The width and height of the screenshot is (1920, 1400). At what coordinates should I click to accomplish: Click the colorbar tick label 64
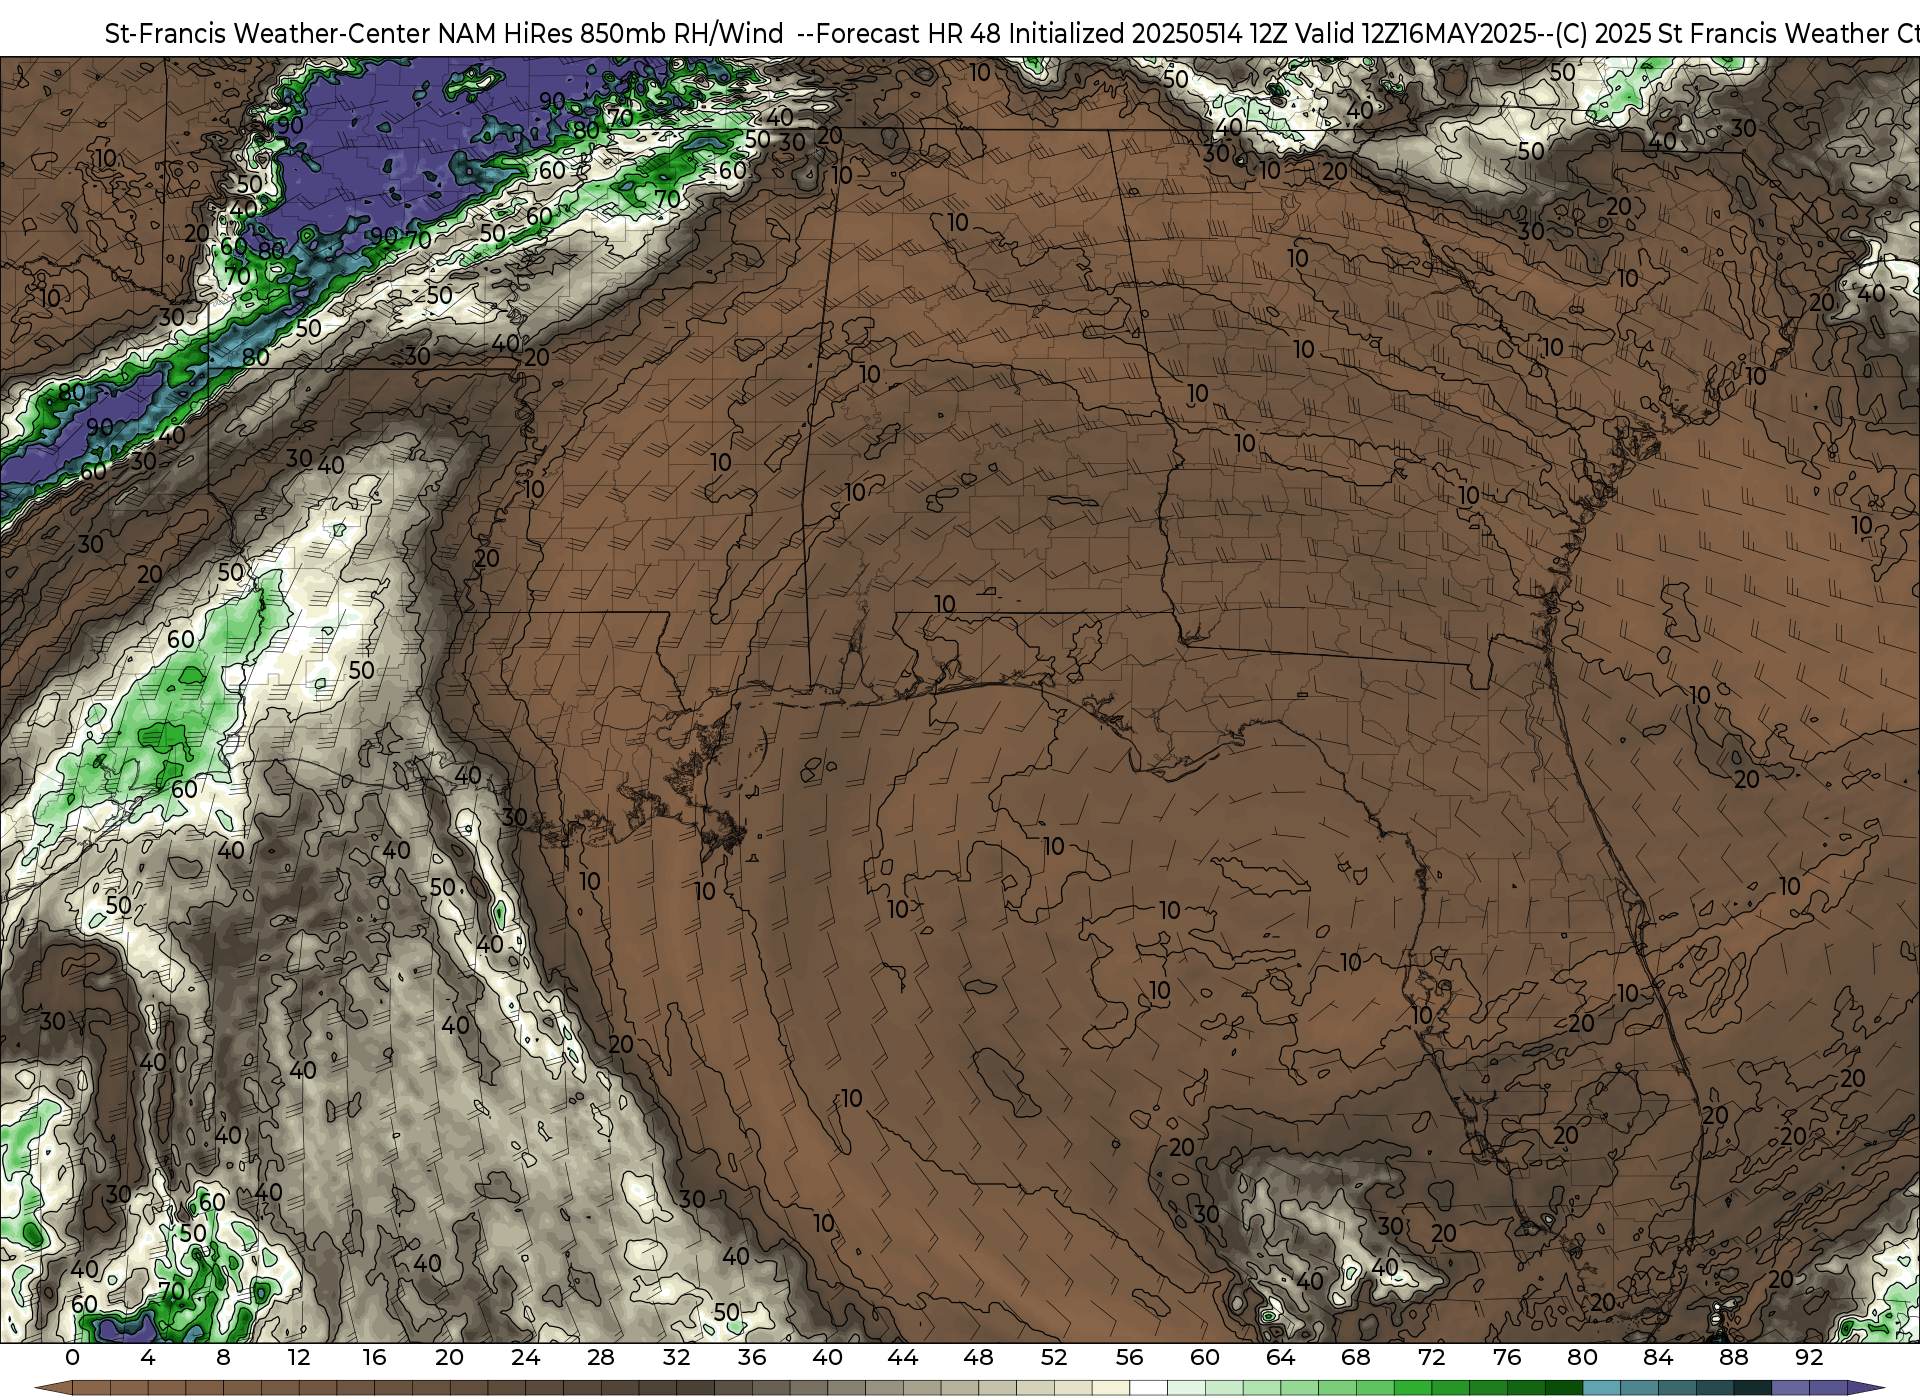(1280, 1357)
